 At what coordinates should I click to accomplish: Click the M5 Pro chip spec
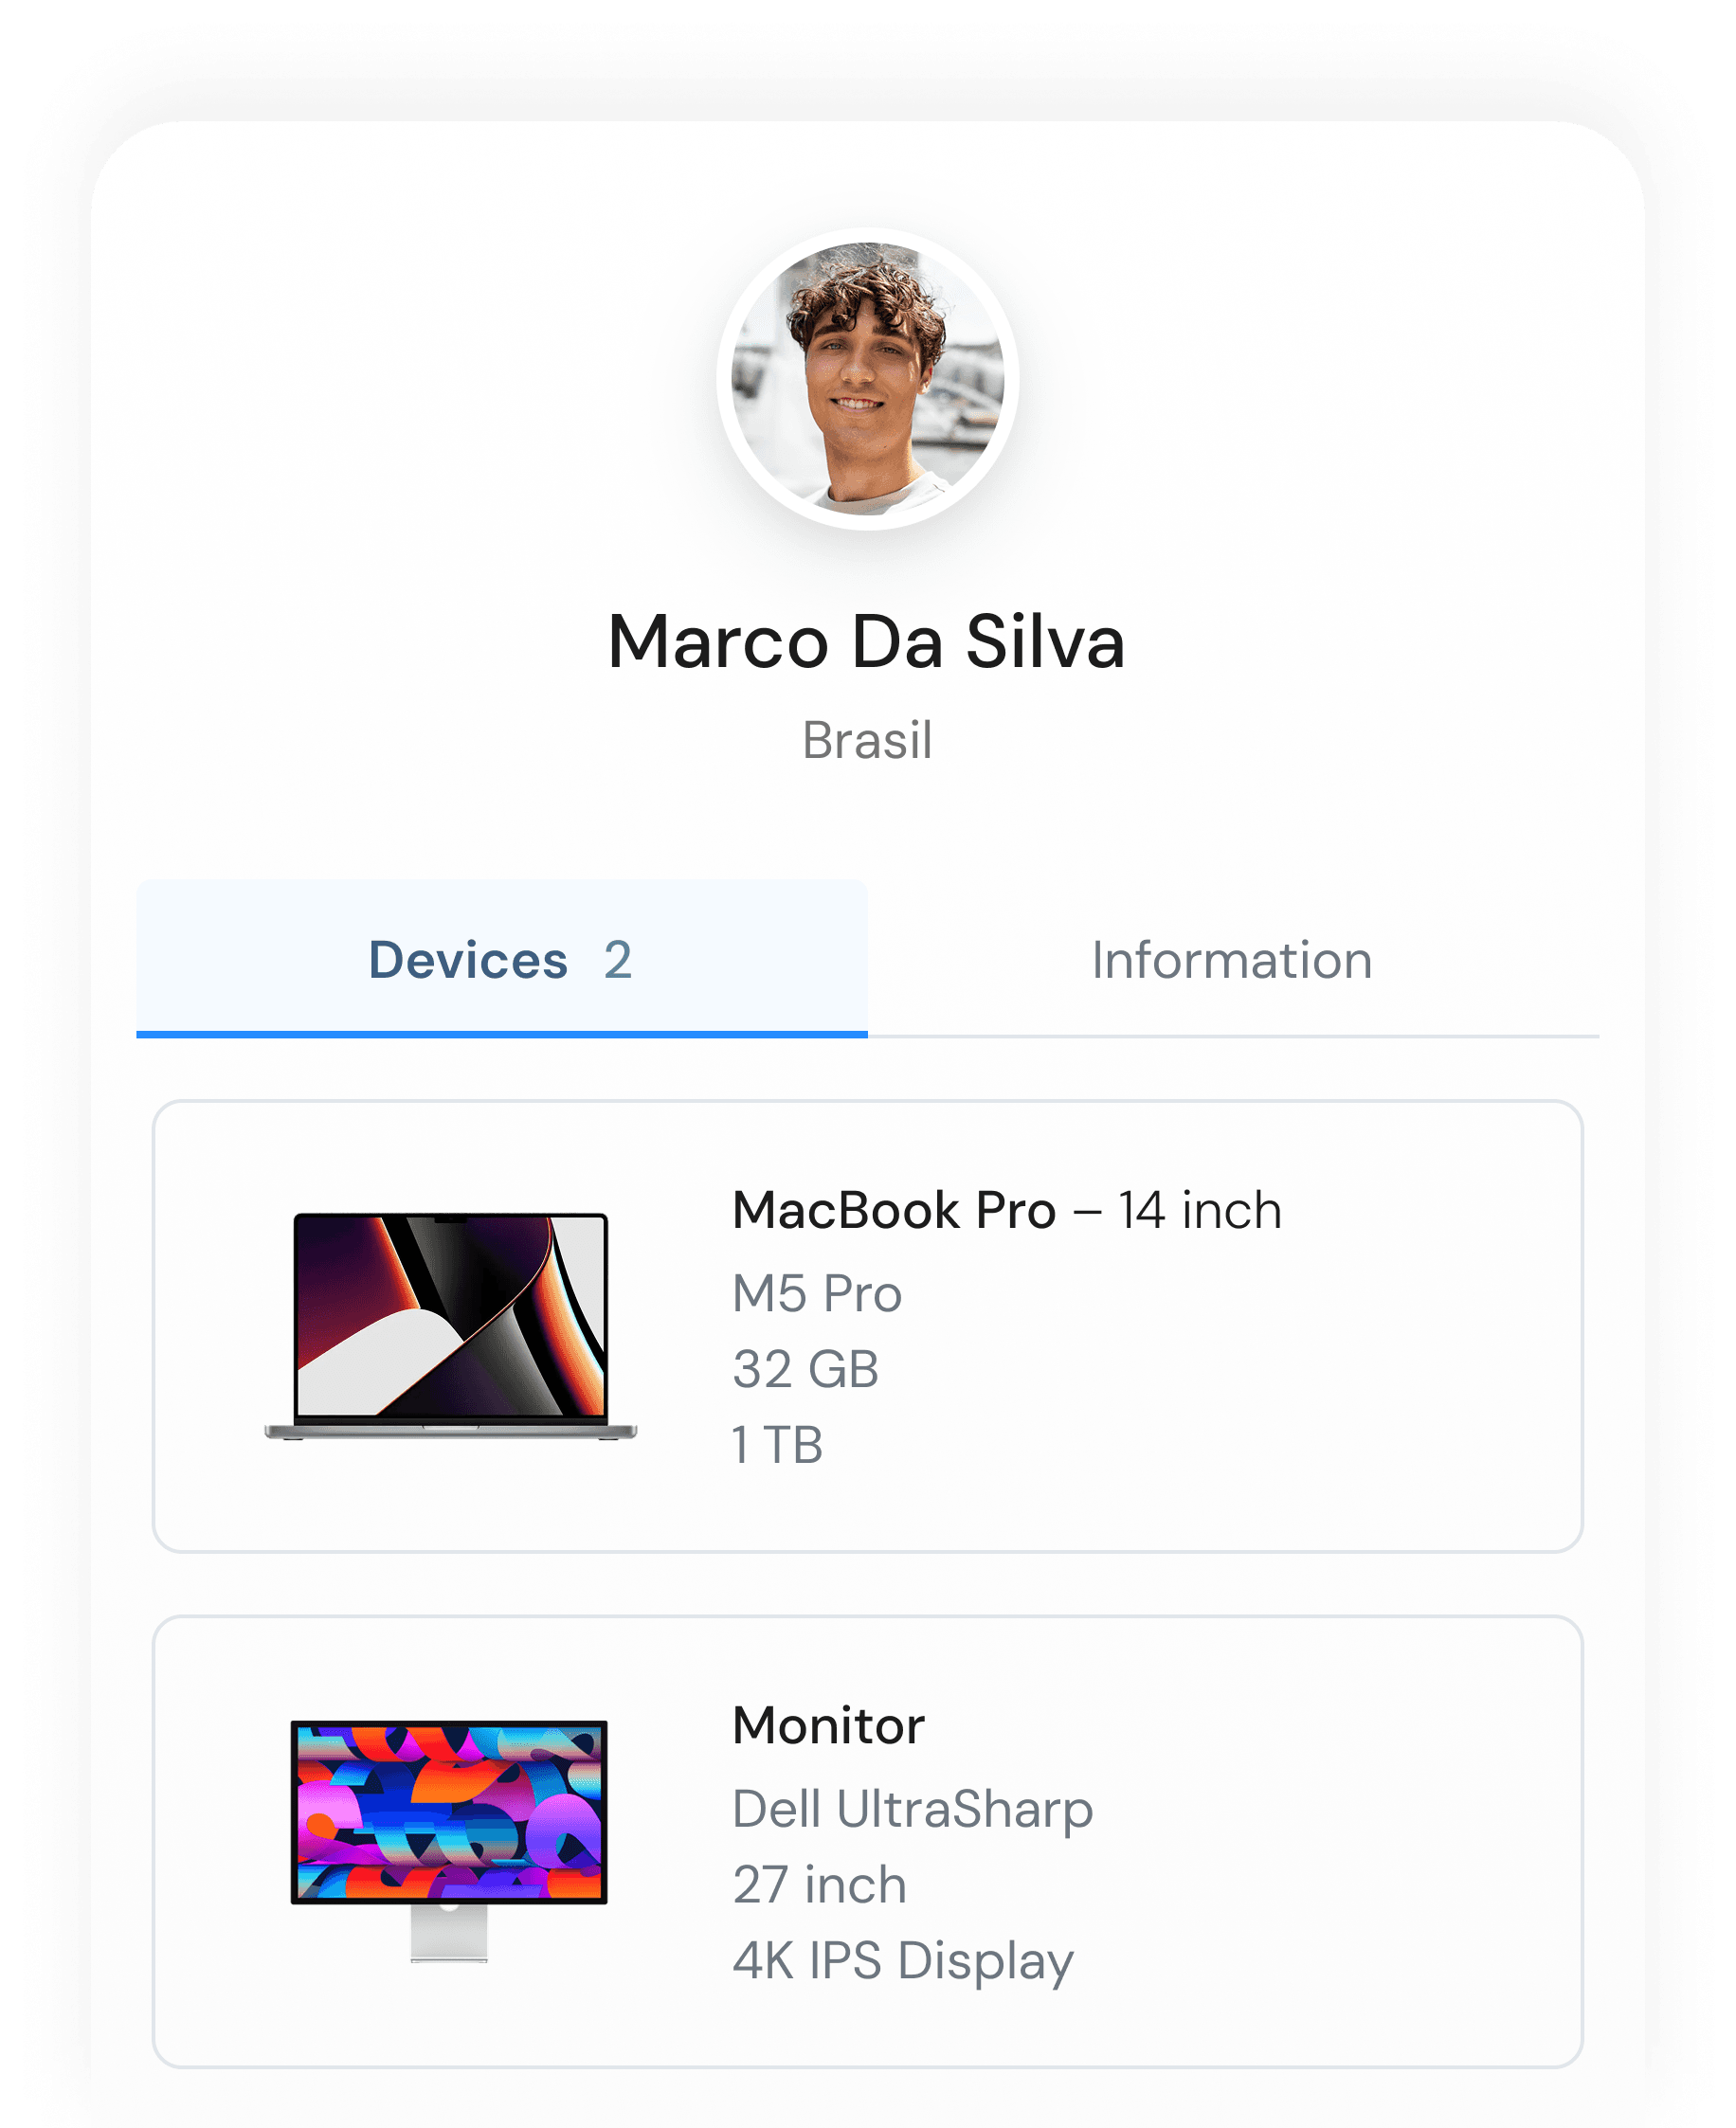817,1294
